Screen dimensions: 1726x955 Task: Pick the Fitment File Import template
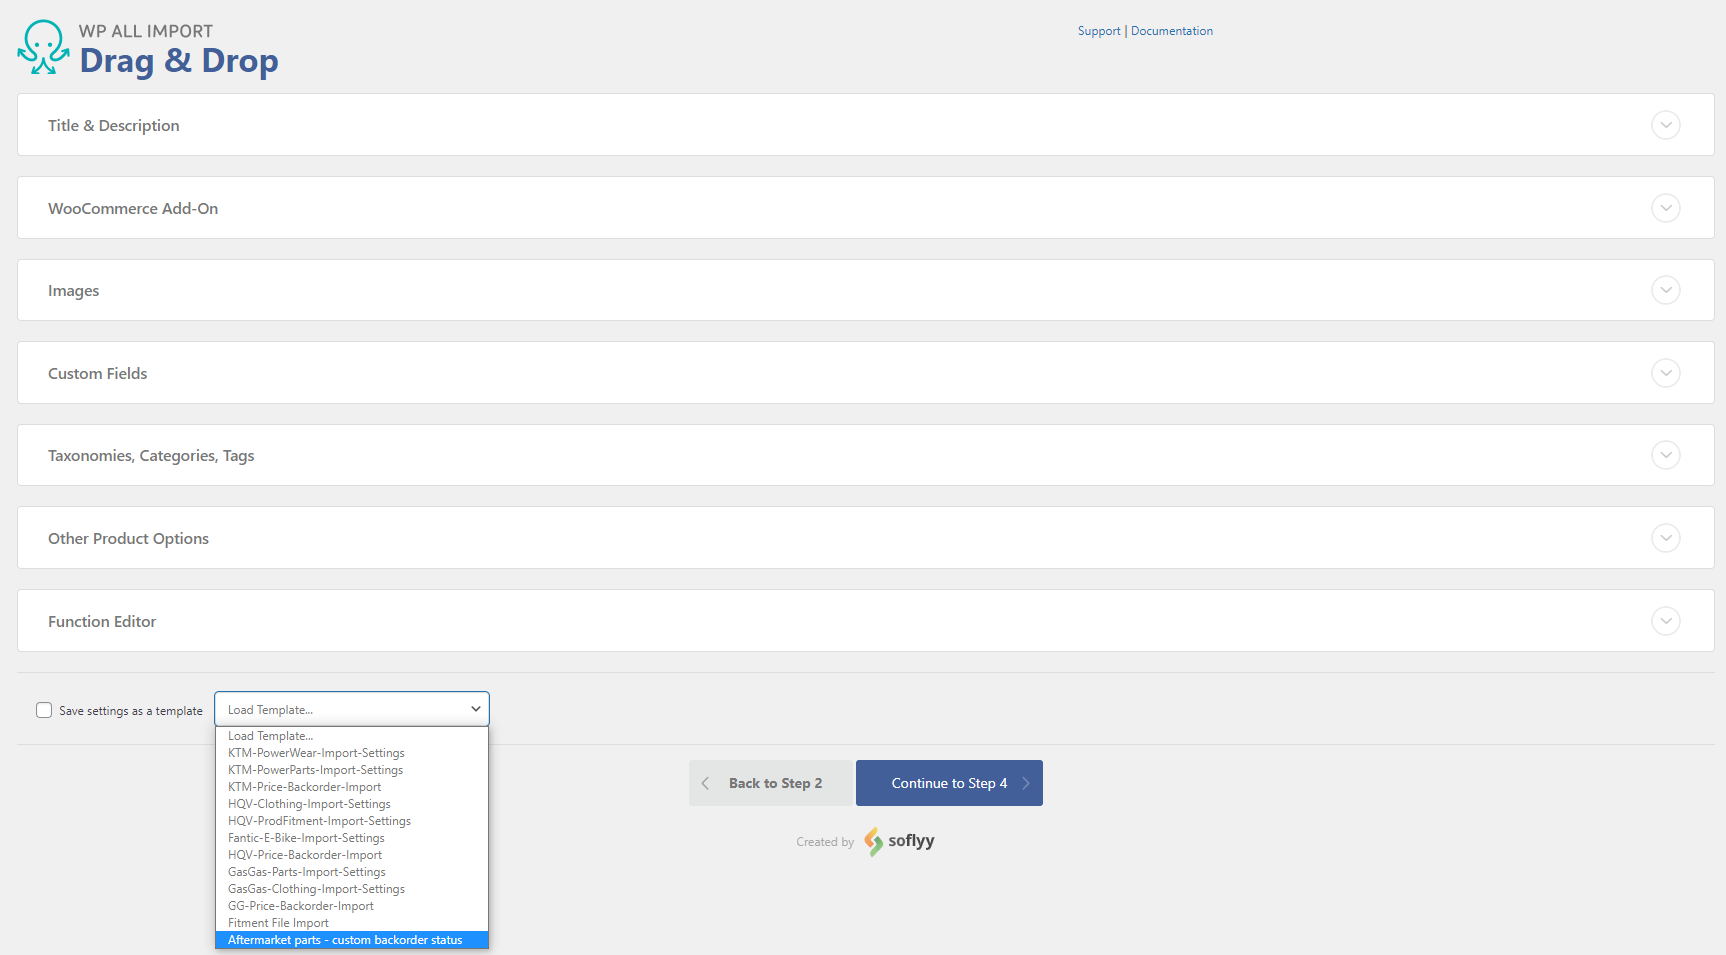click(278, 923)
